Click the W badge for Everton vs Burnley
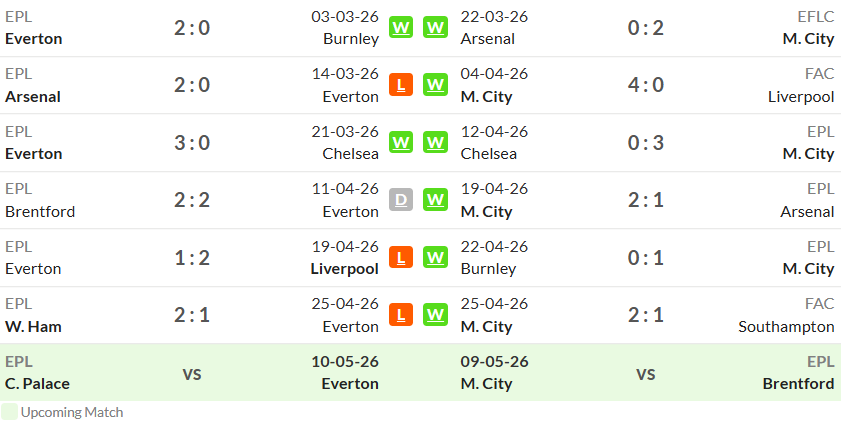842x427 pixels. tap(401, 27)
